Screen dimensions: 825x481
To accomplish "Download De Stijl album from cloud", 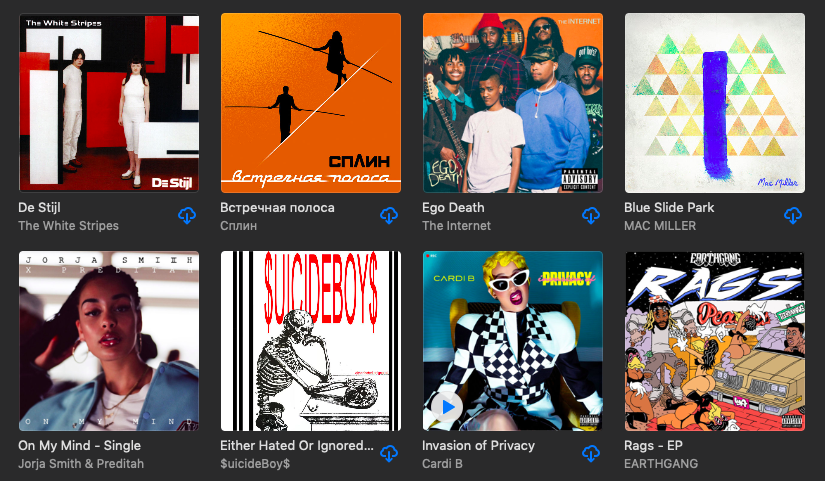I will [x=187, y=216].
